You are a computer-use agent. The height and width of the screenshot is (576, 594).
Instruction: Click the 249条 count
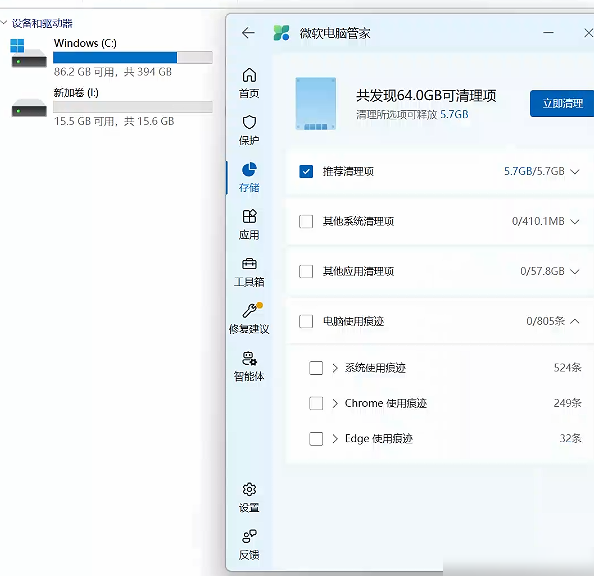(567, 403)
